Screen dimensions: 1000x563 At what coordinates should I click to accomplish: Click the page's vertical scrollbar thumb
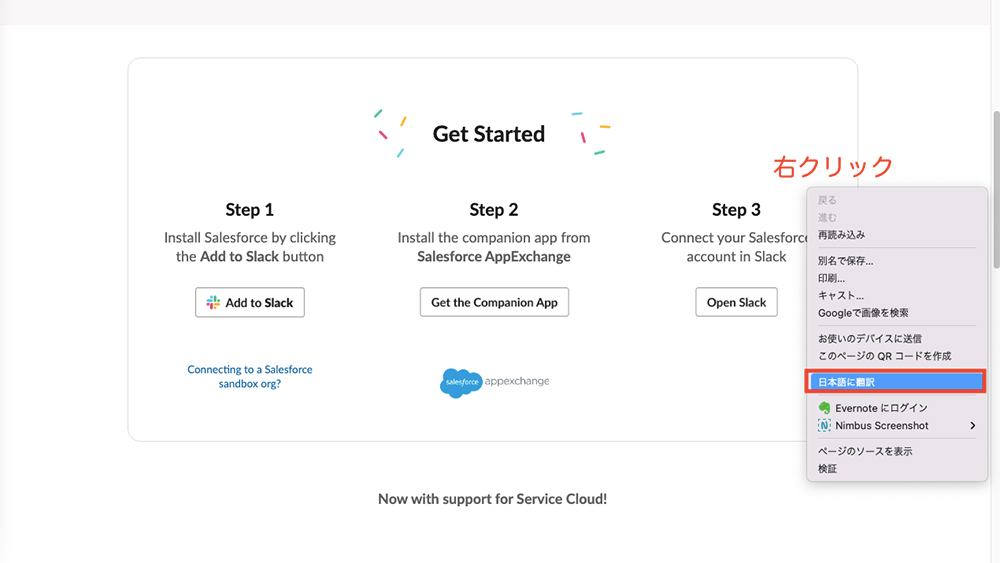pos(996,189)
